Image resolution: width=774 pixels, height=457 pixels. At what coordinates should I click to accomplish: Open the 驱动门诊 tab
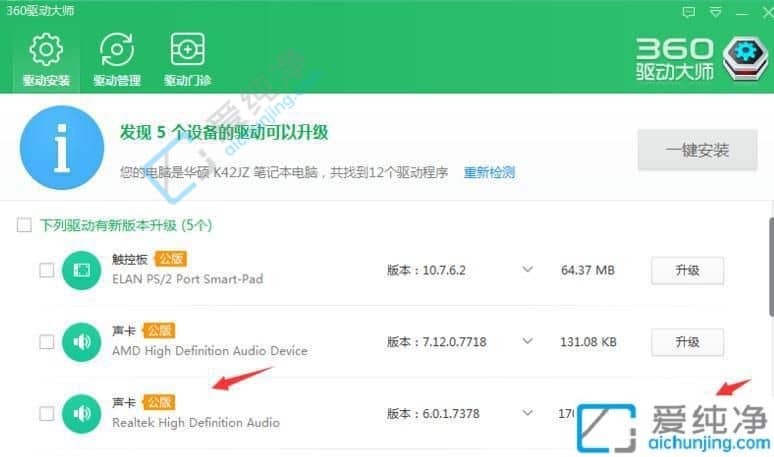(x=188, y=59)
